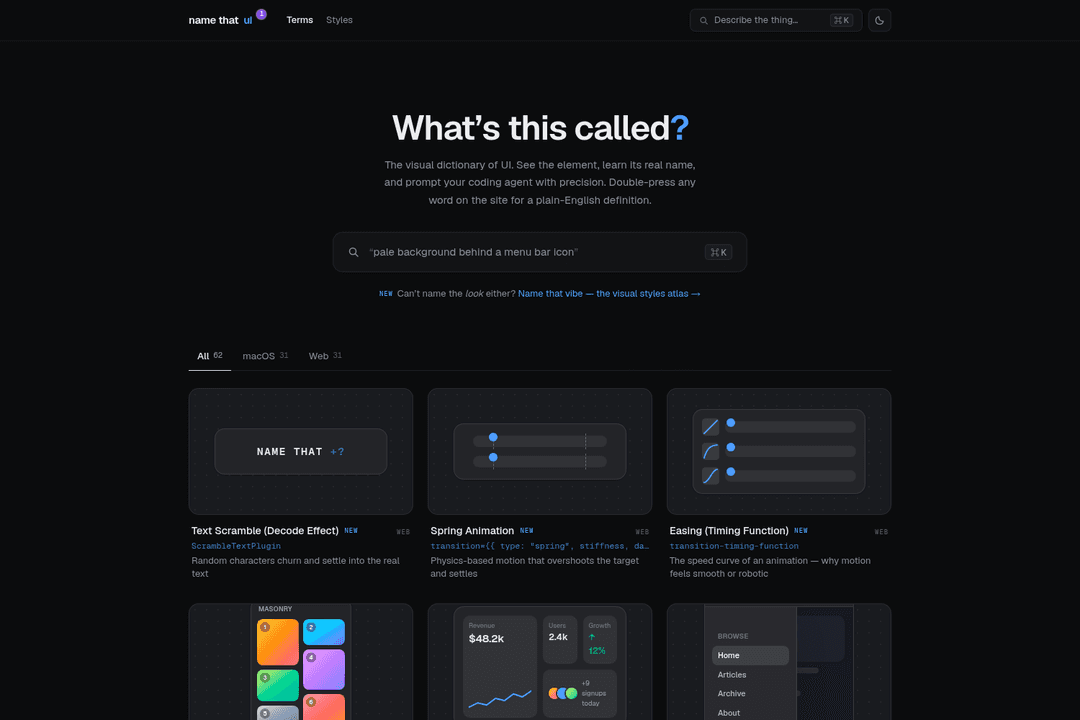The height and width of the screenshot is (720, 1080).
Task: Click the ease-in-out curve icon in bottom row
Action: click(710, 475)
